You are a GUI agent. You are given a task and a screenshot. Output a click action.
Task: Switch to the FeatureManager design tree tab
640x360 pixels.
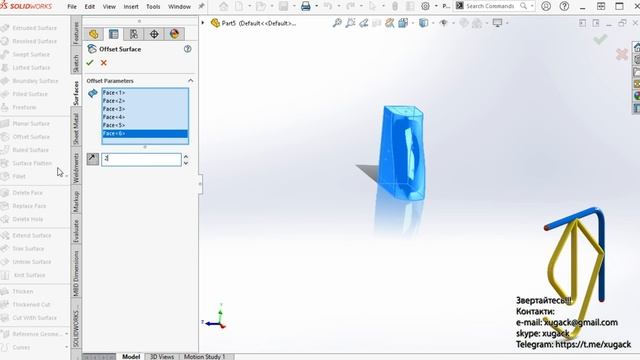pos(93,34)
